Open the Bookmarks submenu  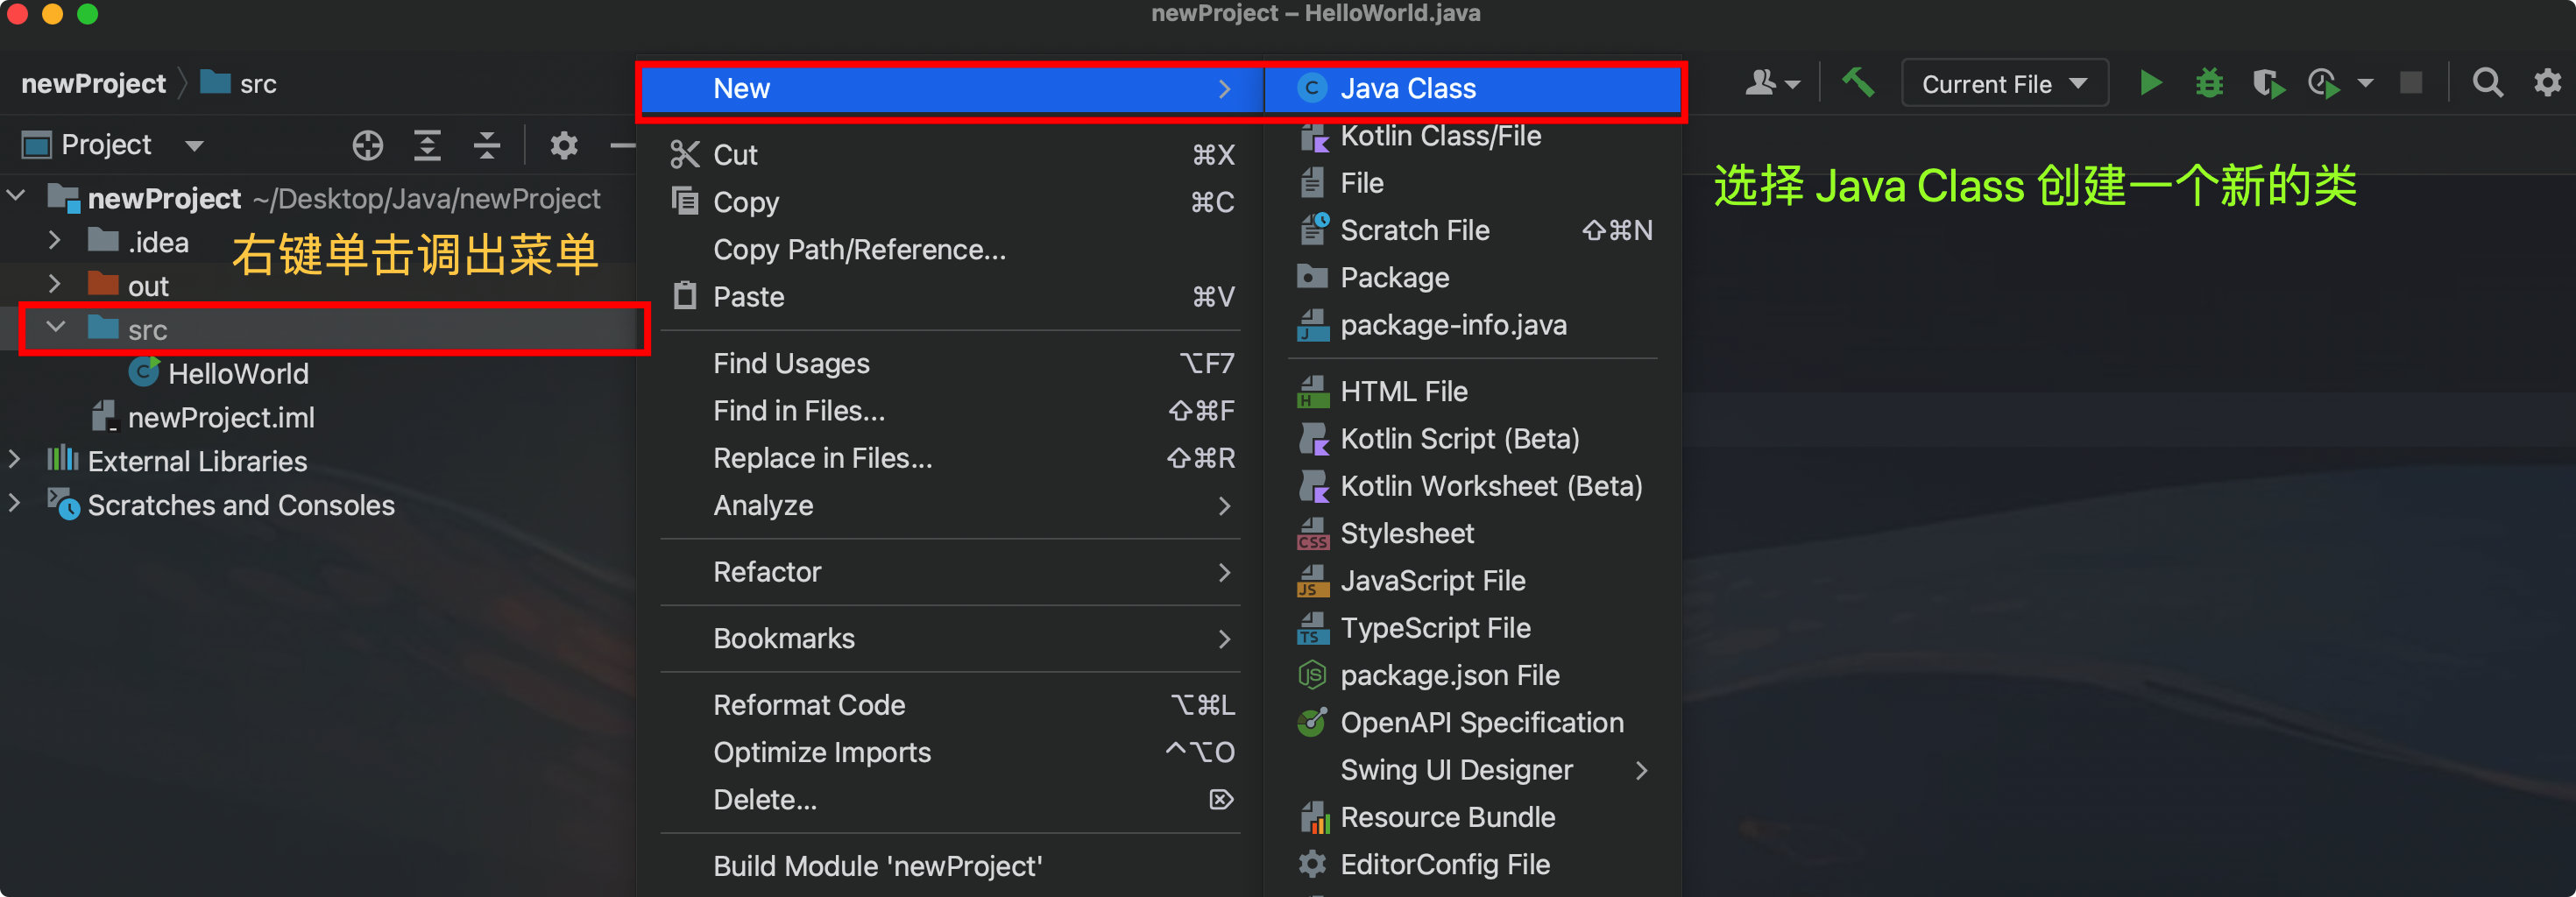[951, 638]
